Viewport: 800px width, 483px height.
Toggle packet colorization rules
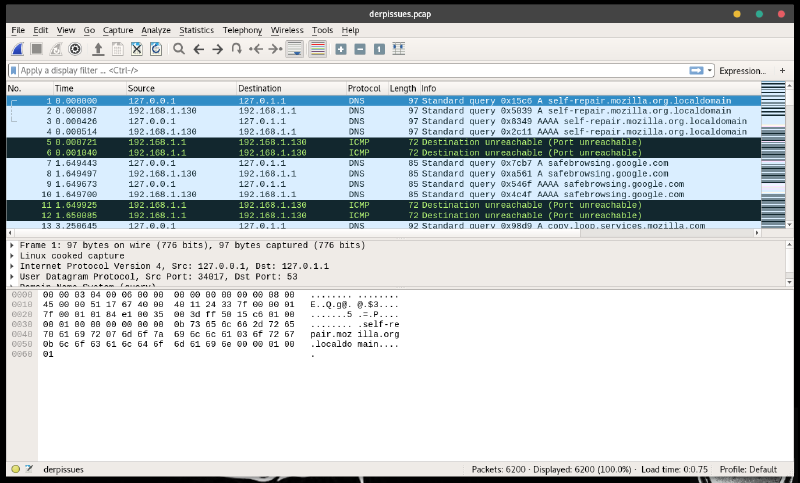coord(319,48)
